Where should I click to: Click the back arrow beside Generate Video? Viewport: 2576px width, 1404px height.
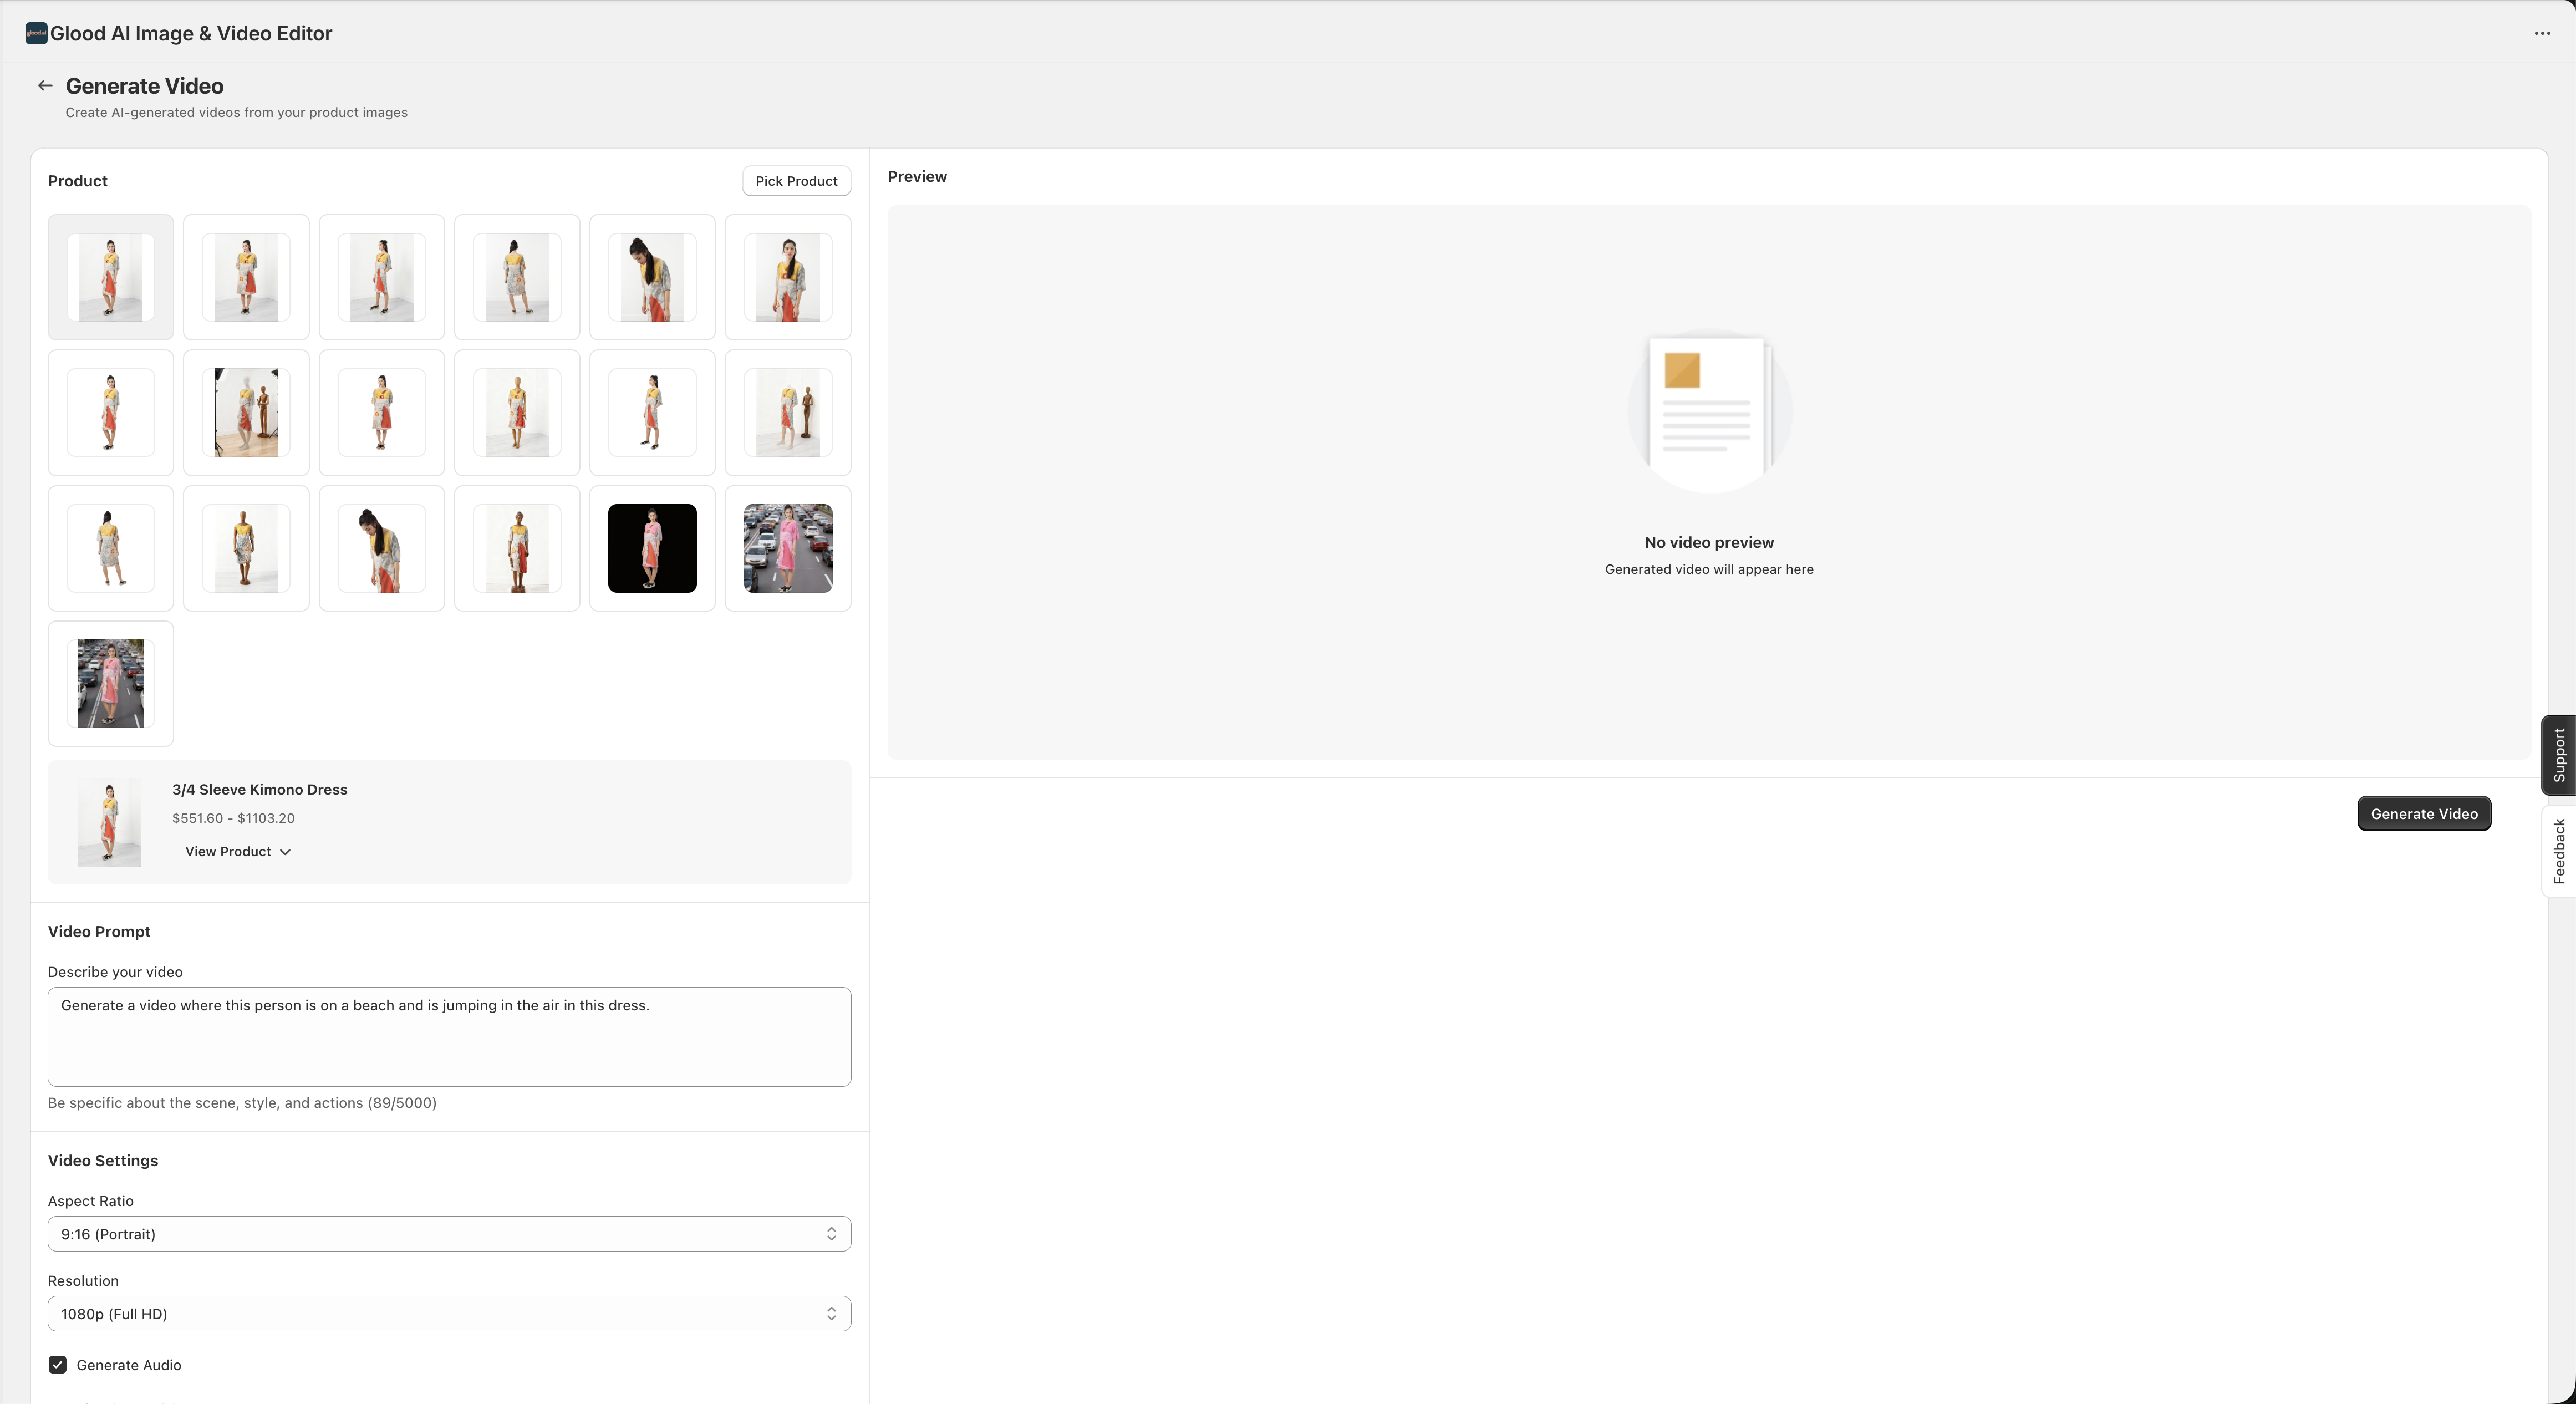click(x=45, y=86)
